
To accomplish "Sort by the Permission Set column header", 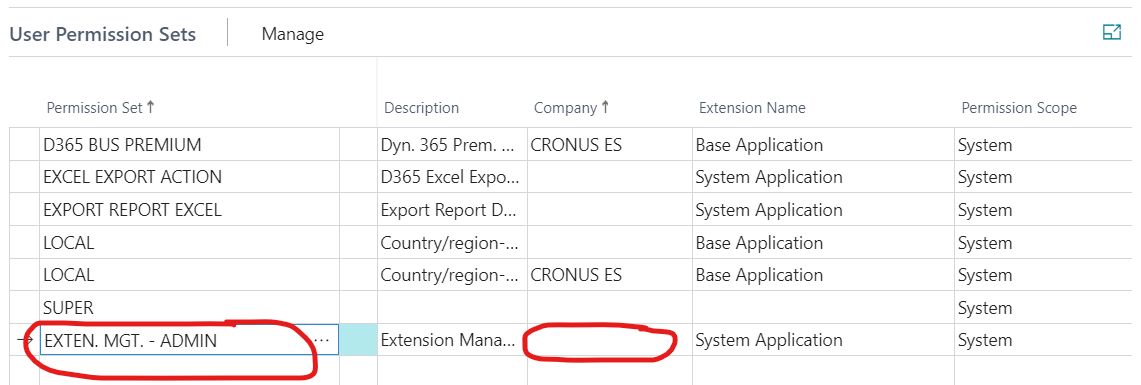I will (x=100, y=108).
